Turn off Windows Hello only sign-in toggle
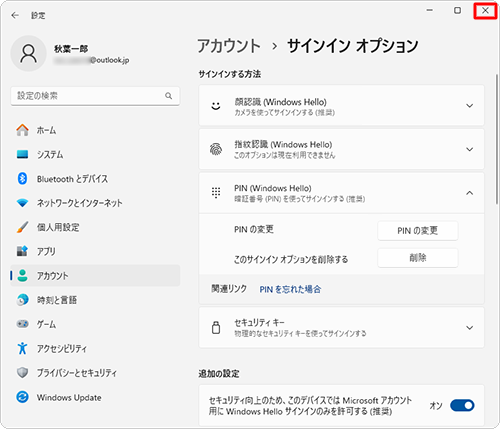 462,405
